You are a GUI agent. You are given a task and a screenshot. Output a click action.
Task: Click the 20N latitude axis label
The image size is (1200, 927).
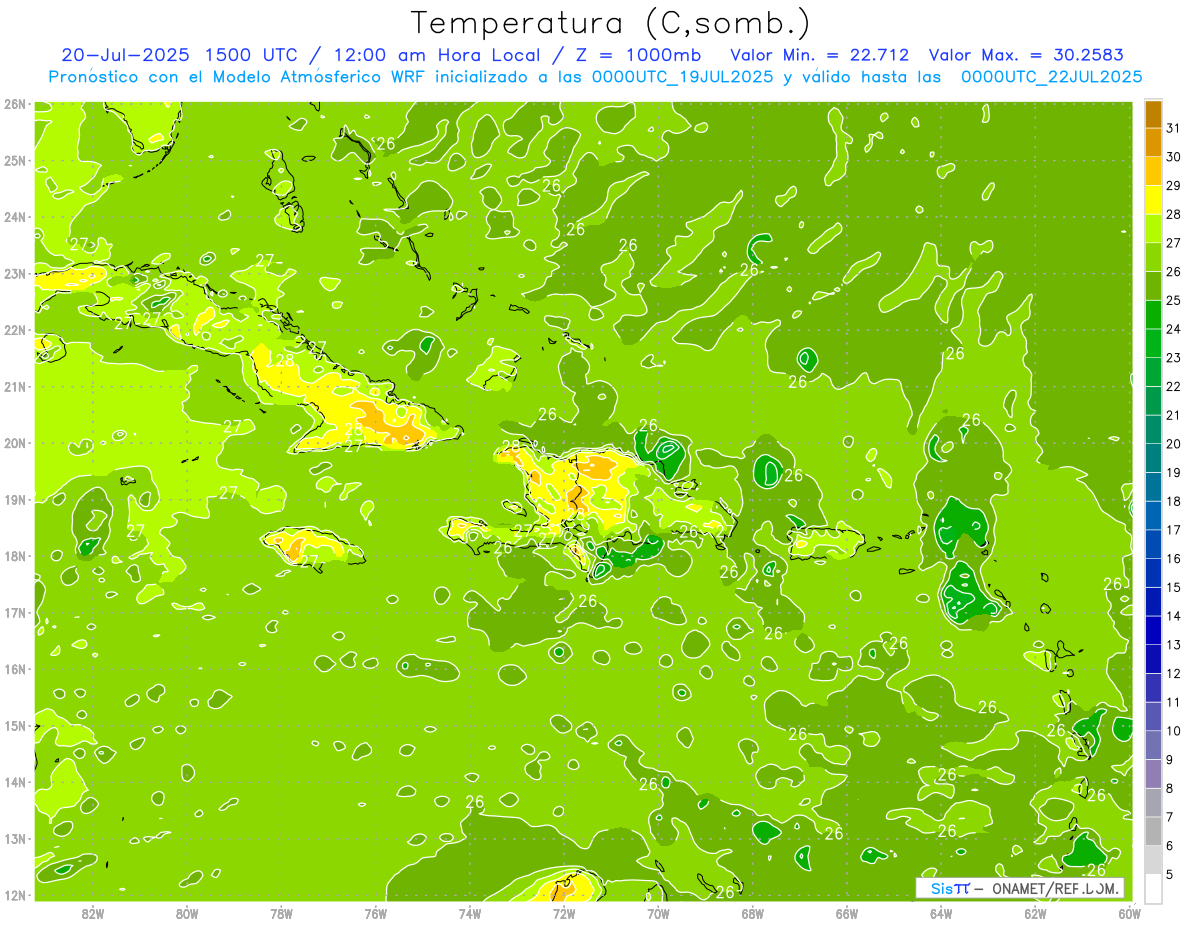(x=14, y=443)
